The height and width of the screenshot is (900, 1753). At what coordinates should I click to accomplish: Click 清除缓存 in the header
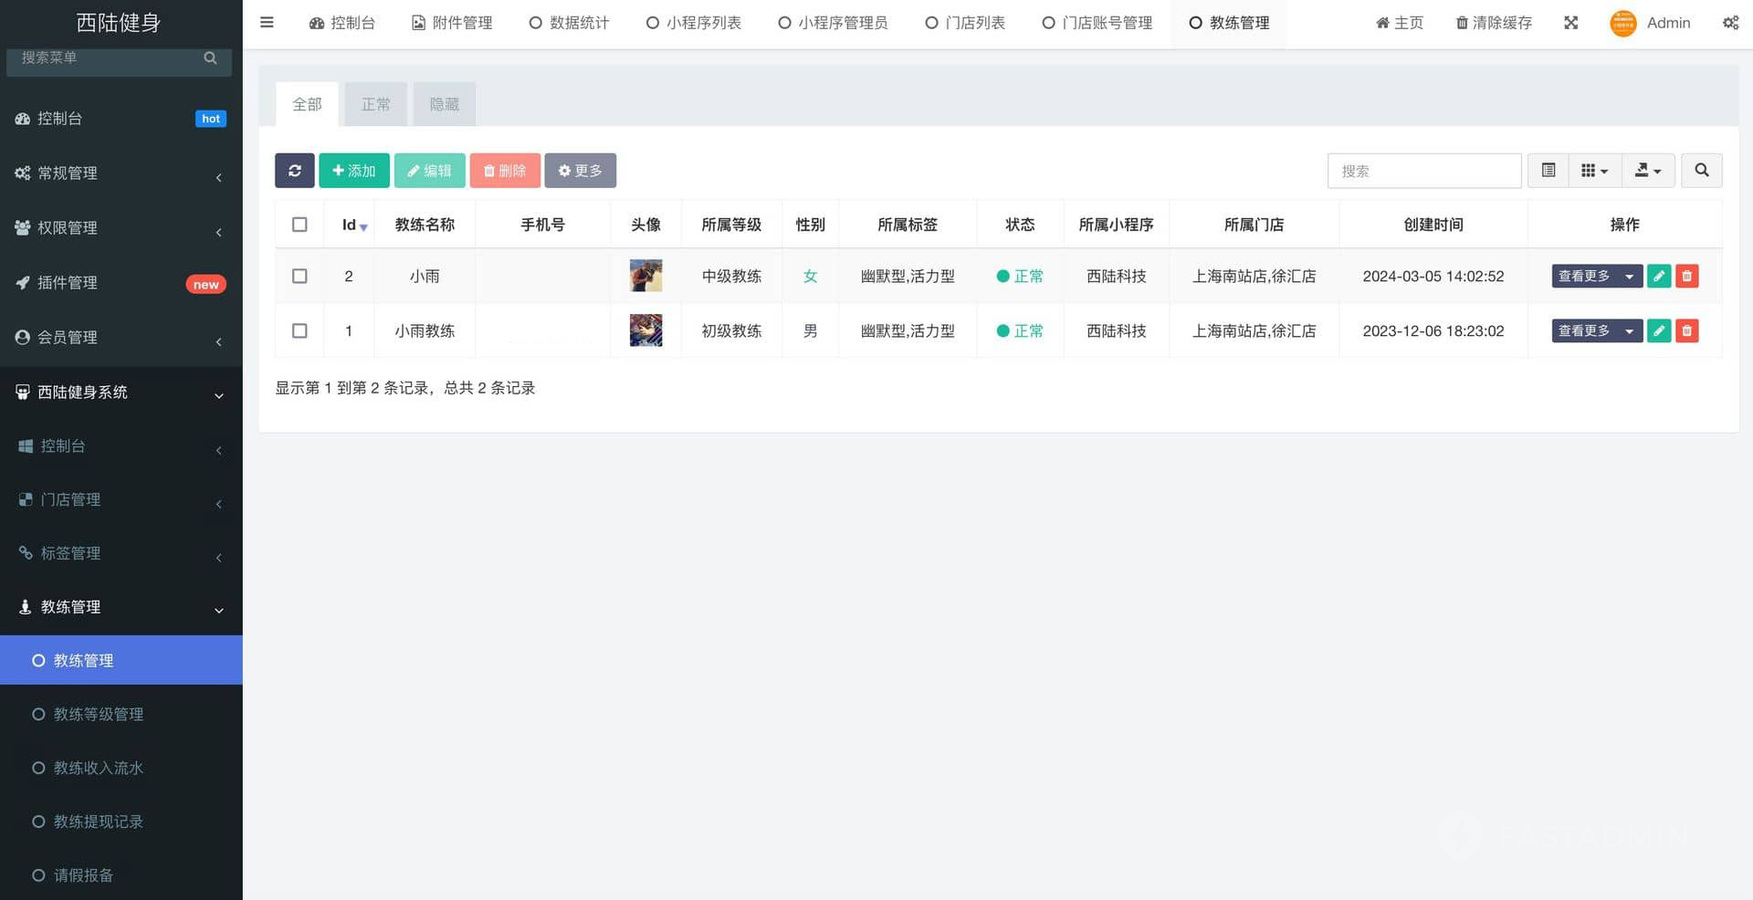tap(1493, 23)
